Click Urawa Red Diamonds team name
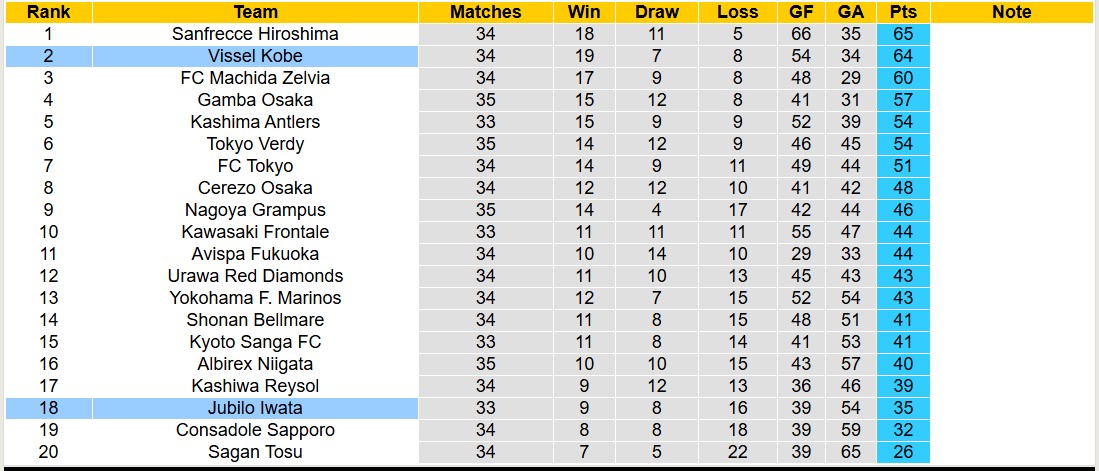Screen dimensions: 1099x471 pos(255,276)
